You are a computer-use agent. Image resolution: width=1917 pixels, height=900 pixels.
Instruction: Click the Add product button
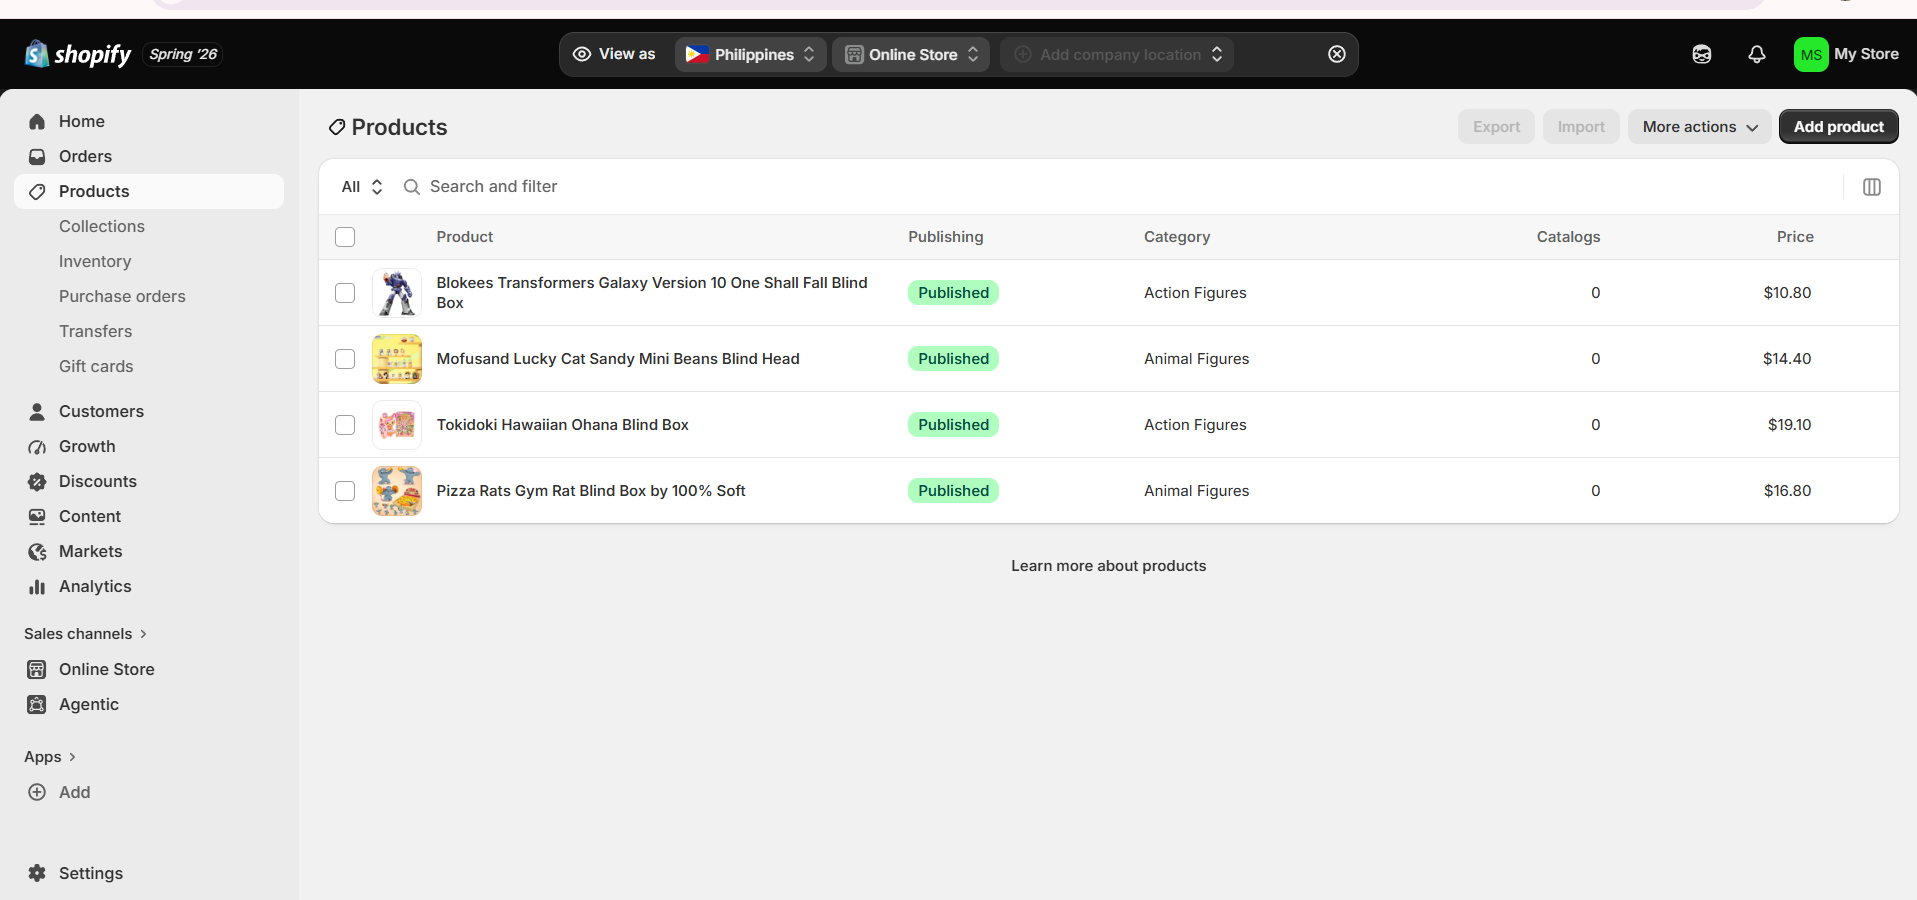point(1838,127)
